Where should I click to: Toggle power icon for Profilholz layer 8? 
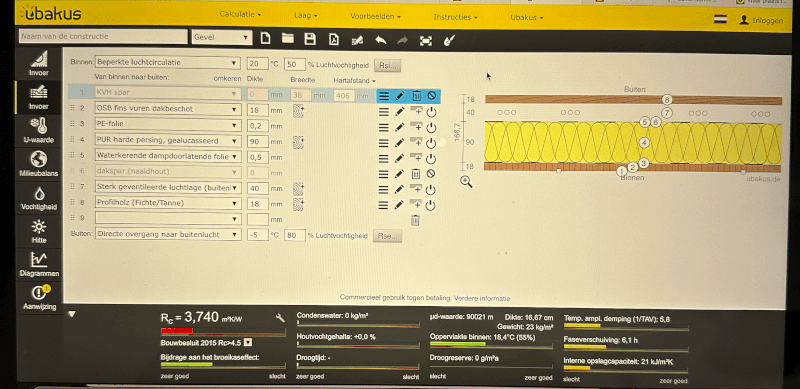(431, 206)
